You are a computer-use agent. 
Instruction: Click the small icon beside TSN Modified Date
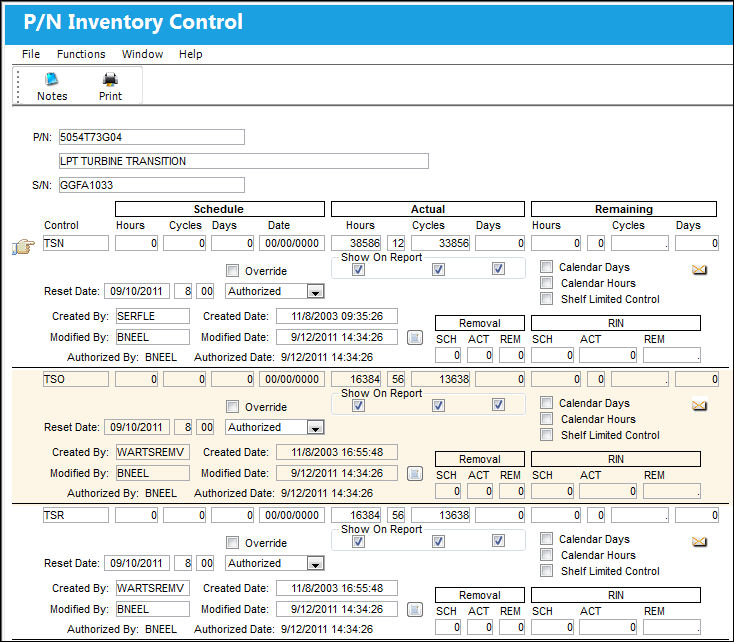[415, 337]
